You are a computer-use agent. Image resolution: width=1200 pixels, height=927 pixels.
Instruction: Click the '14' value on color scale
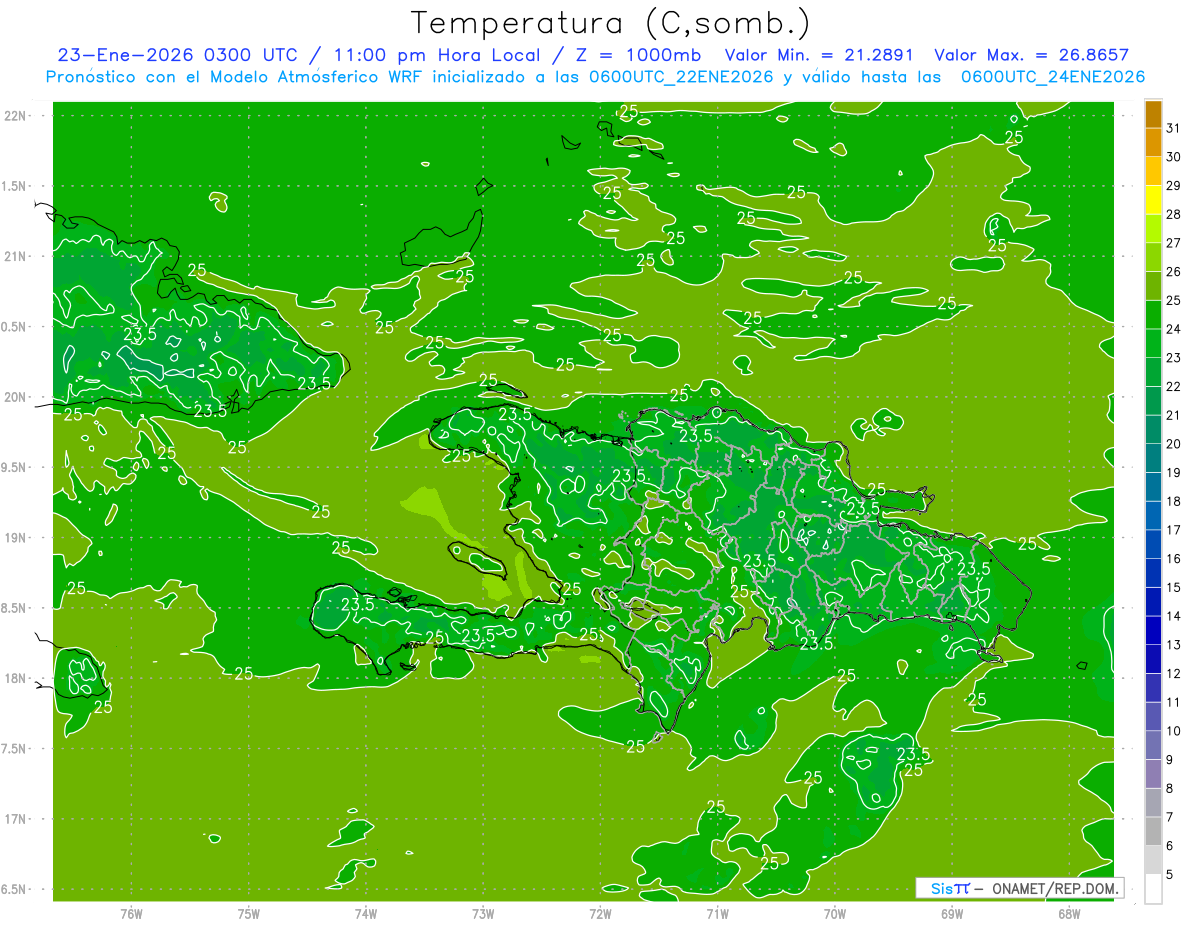coord(1174,616)
